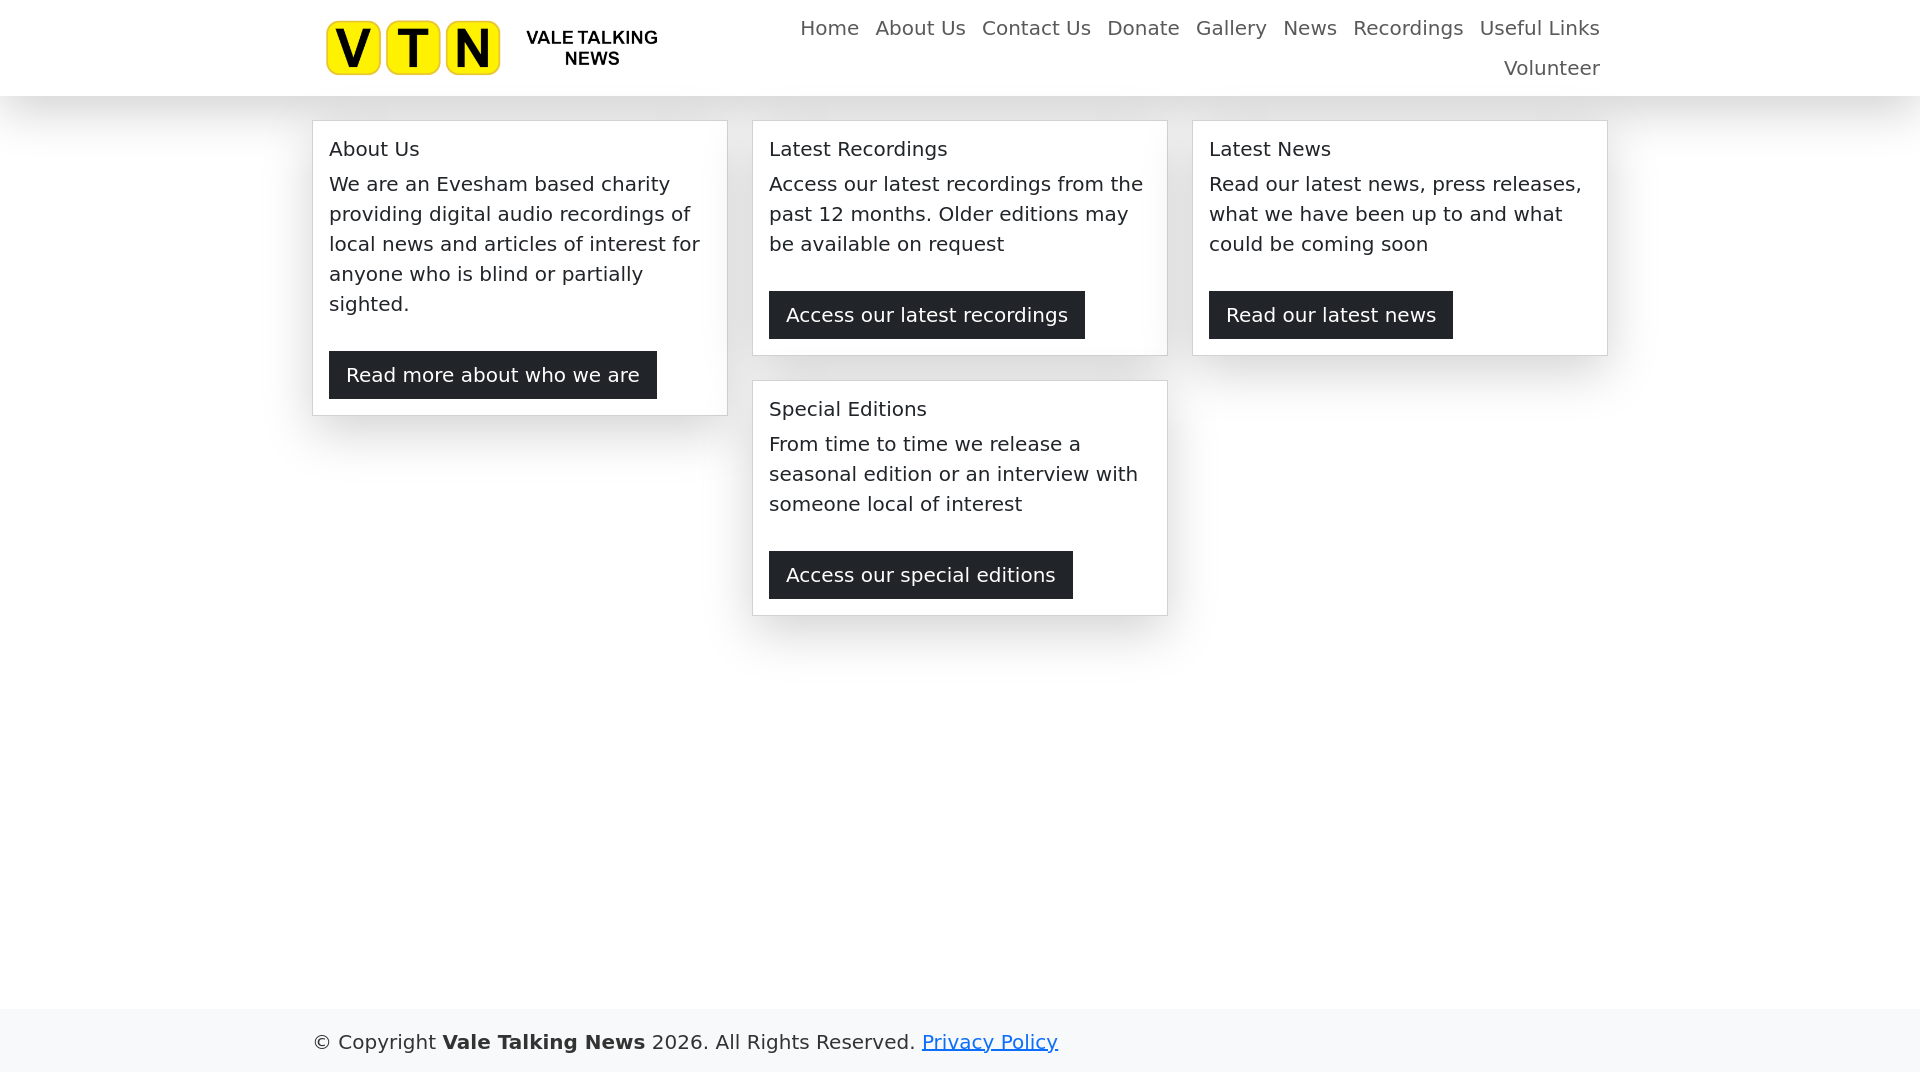Image resolution: width=1920 pixels, height=1080 pixels.
Task: Open Contact Us page
Action: [x=1036, y=28]
